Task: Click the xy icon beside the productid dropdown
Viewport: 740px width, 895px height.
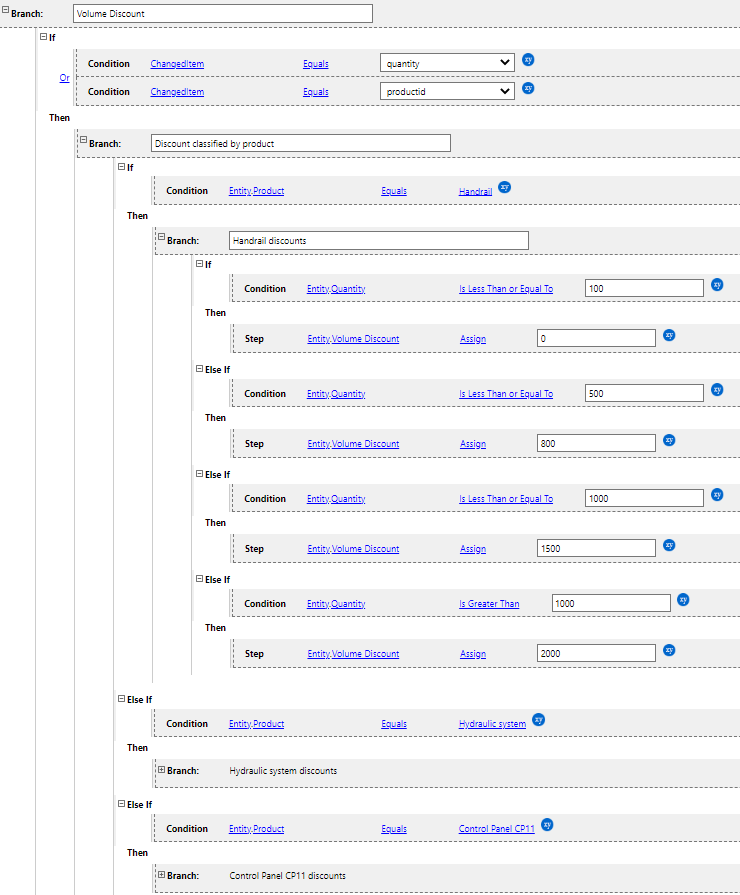Action: pos(528,88)
